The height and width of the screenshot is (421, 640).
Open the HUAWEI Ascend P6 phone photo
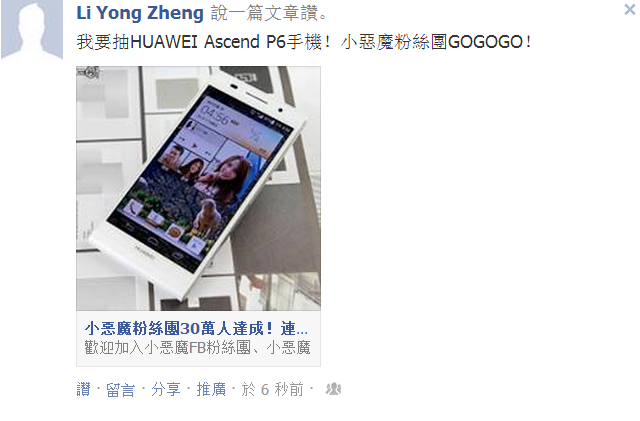[x=198, y=188]
